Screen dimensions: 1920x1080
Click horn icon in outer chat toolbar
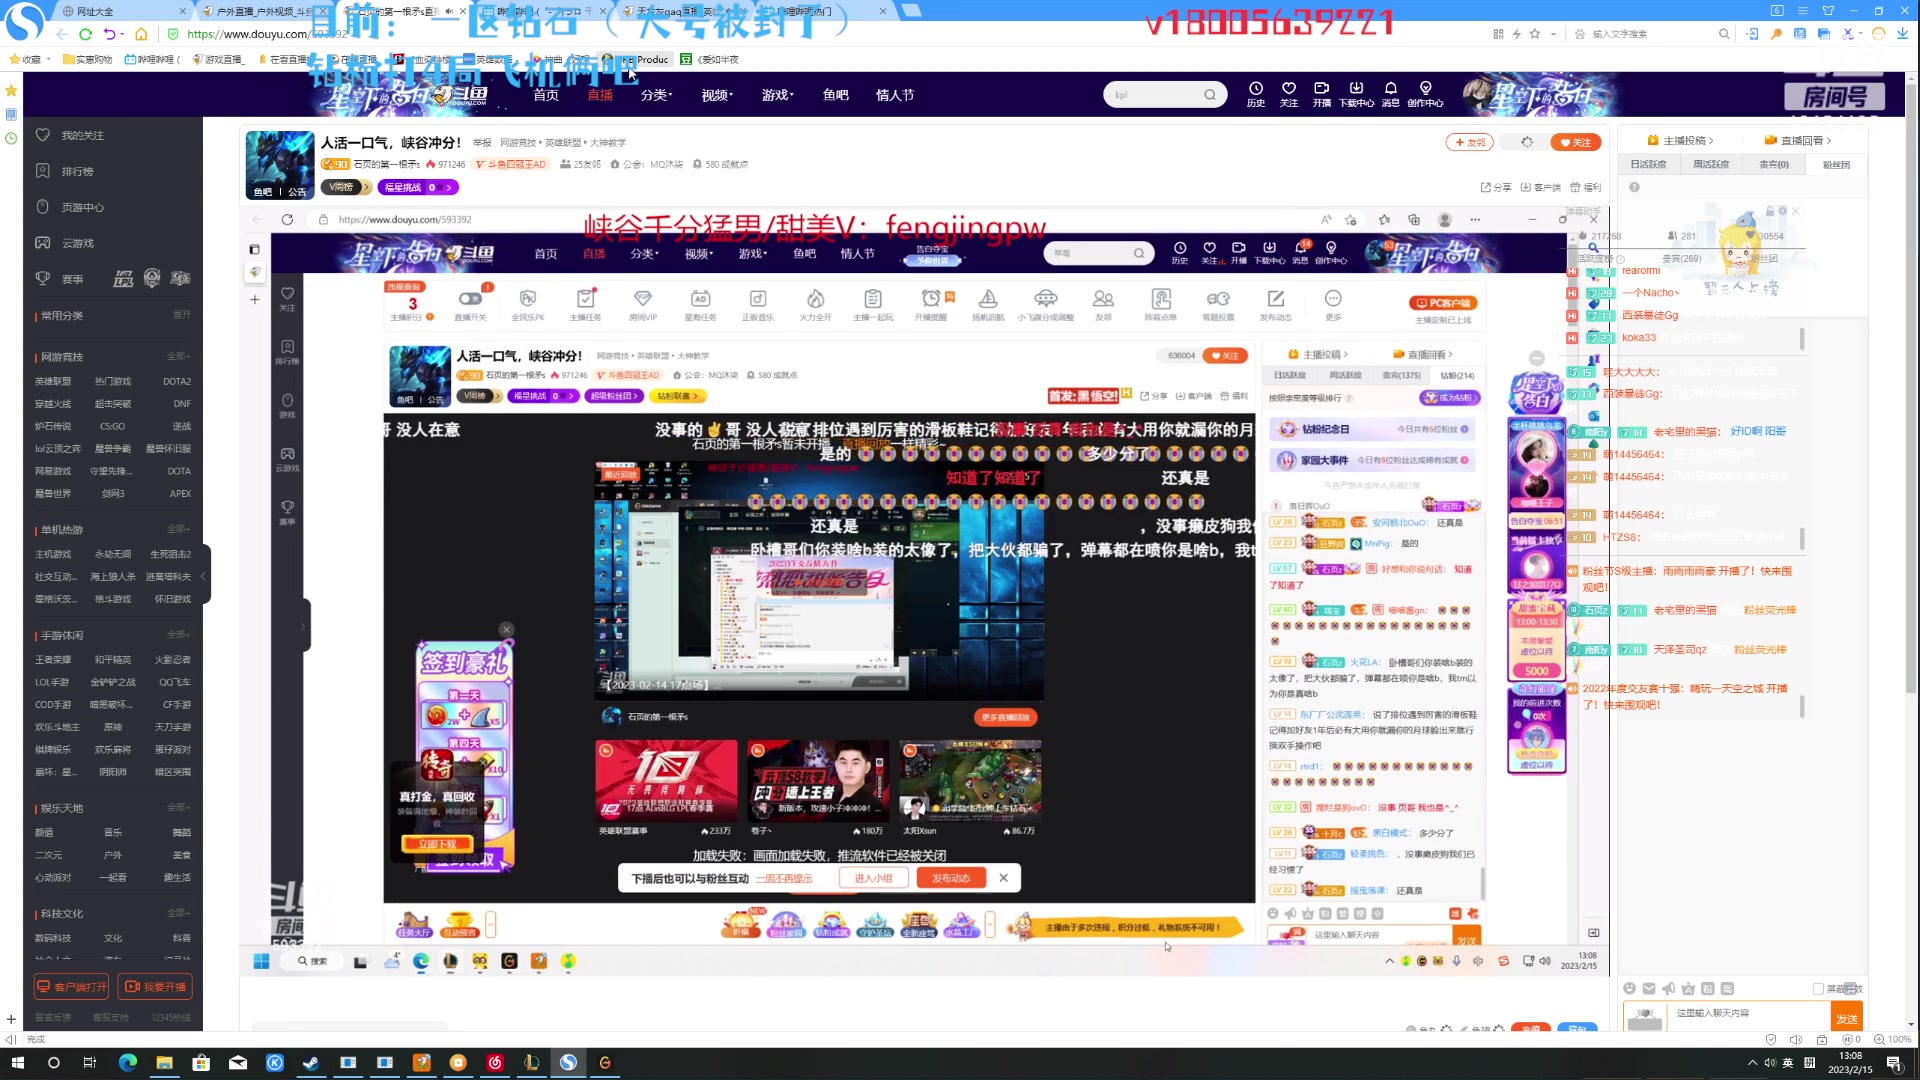click(1668, 988)
